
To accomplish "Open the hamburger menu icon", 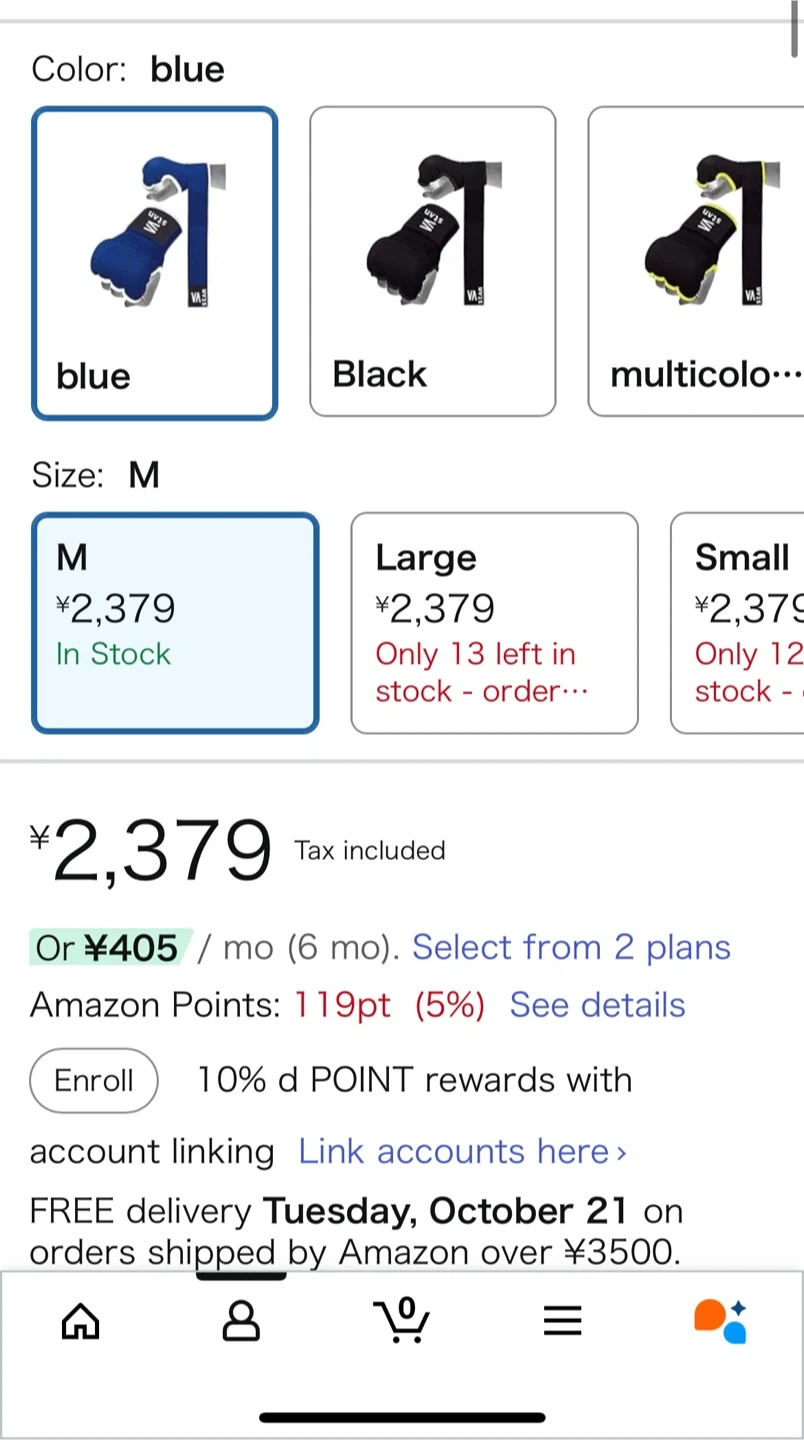I will pos(562,1321).
